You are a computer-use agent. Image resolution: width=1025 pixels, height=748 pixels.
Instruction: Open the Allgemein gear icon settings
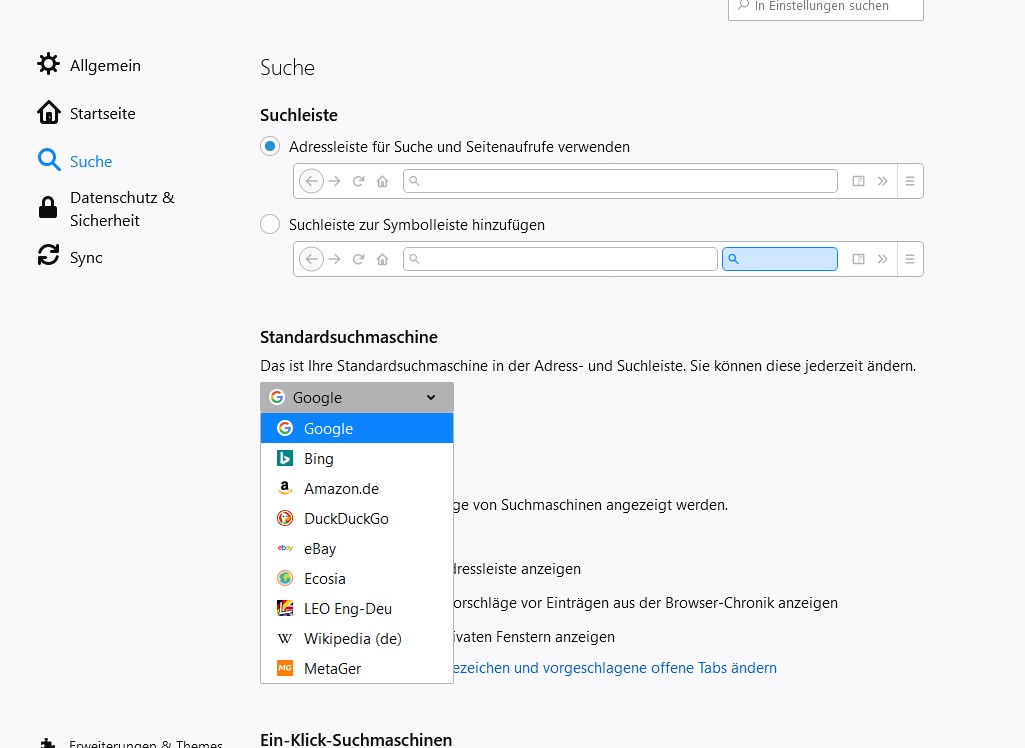point(48,64)
